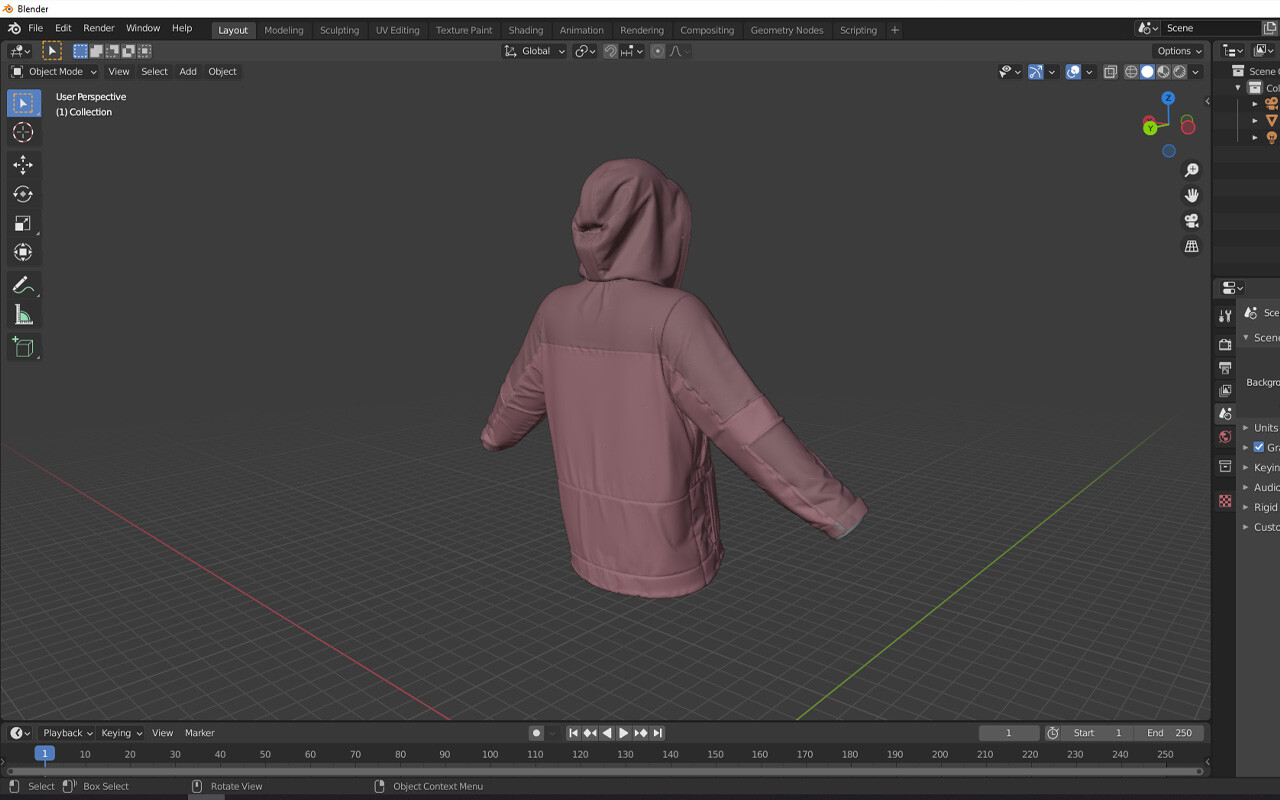Enable the Gravity checkbox in Scene properties
This screenshot has height=800, width=1280.
(1258, 447)
